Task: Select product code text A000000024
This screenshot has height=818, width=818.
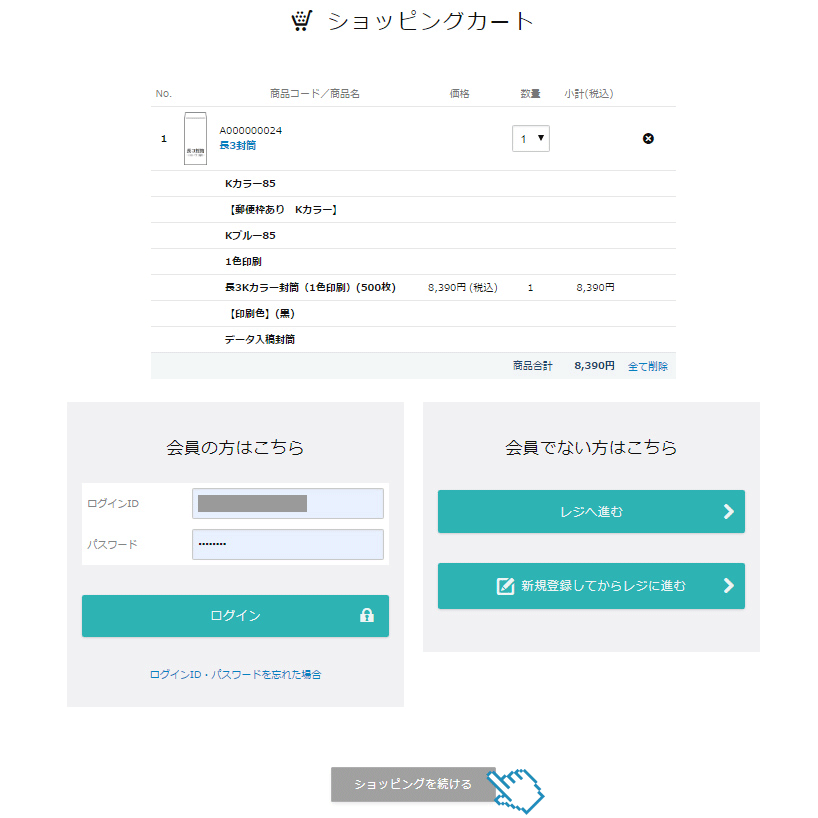Action: [250, 130]
